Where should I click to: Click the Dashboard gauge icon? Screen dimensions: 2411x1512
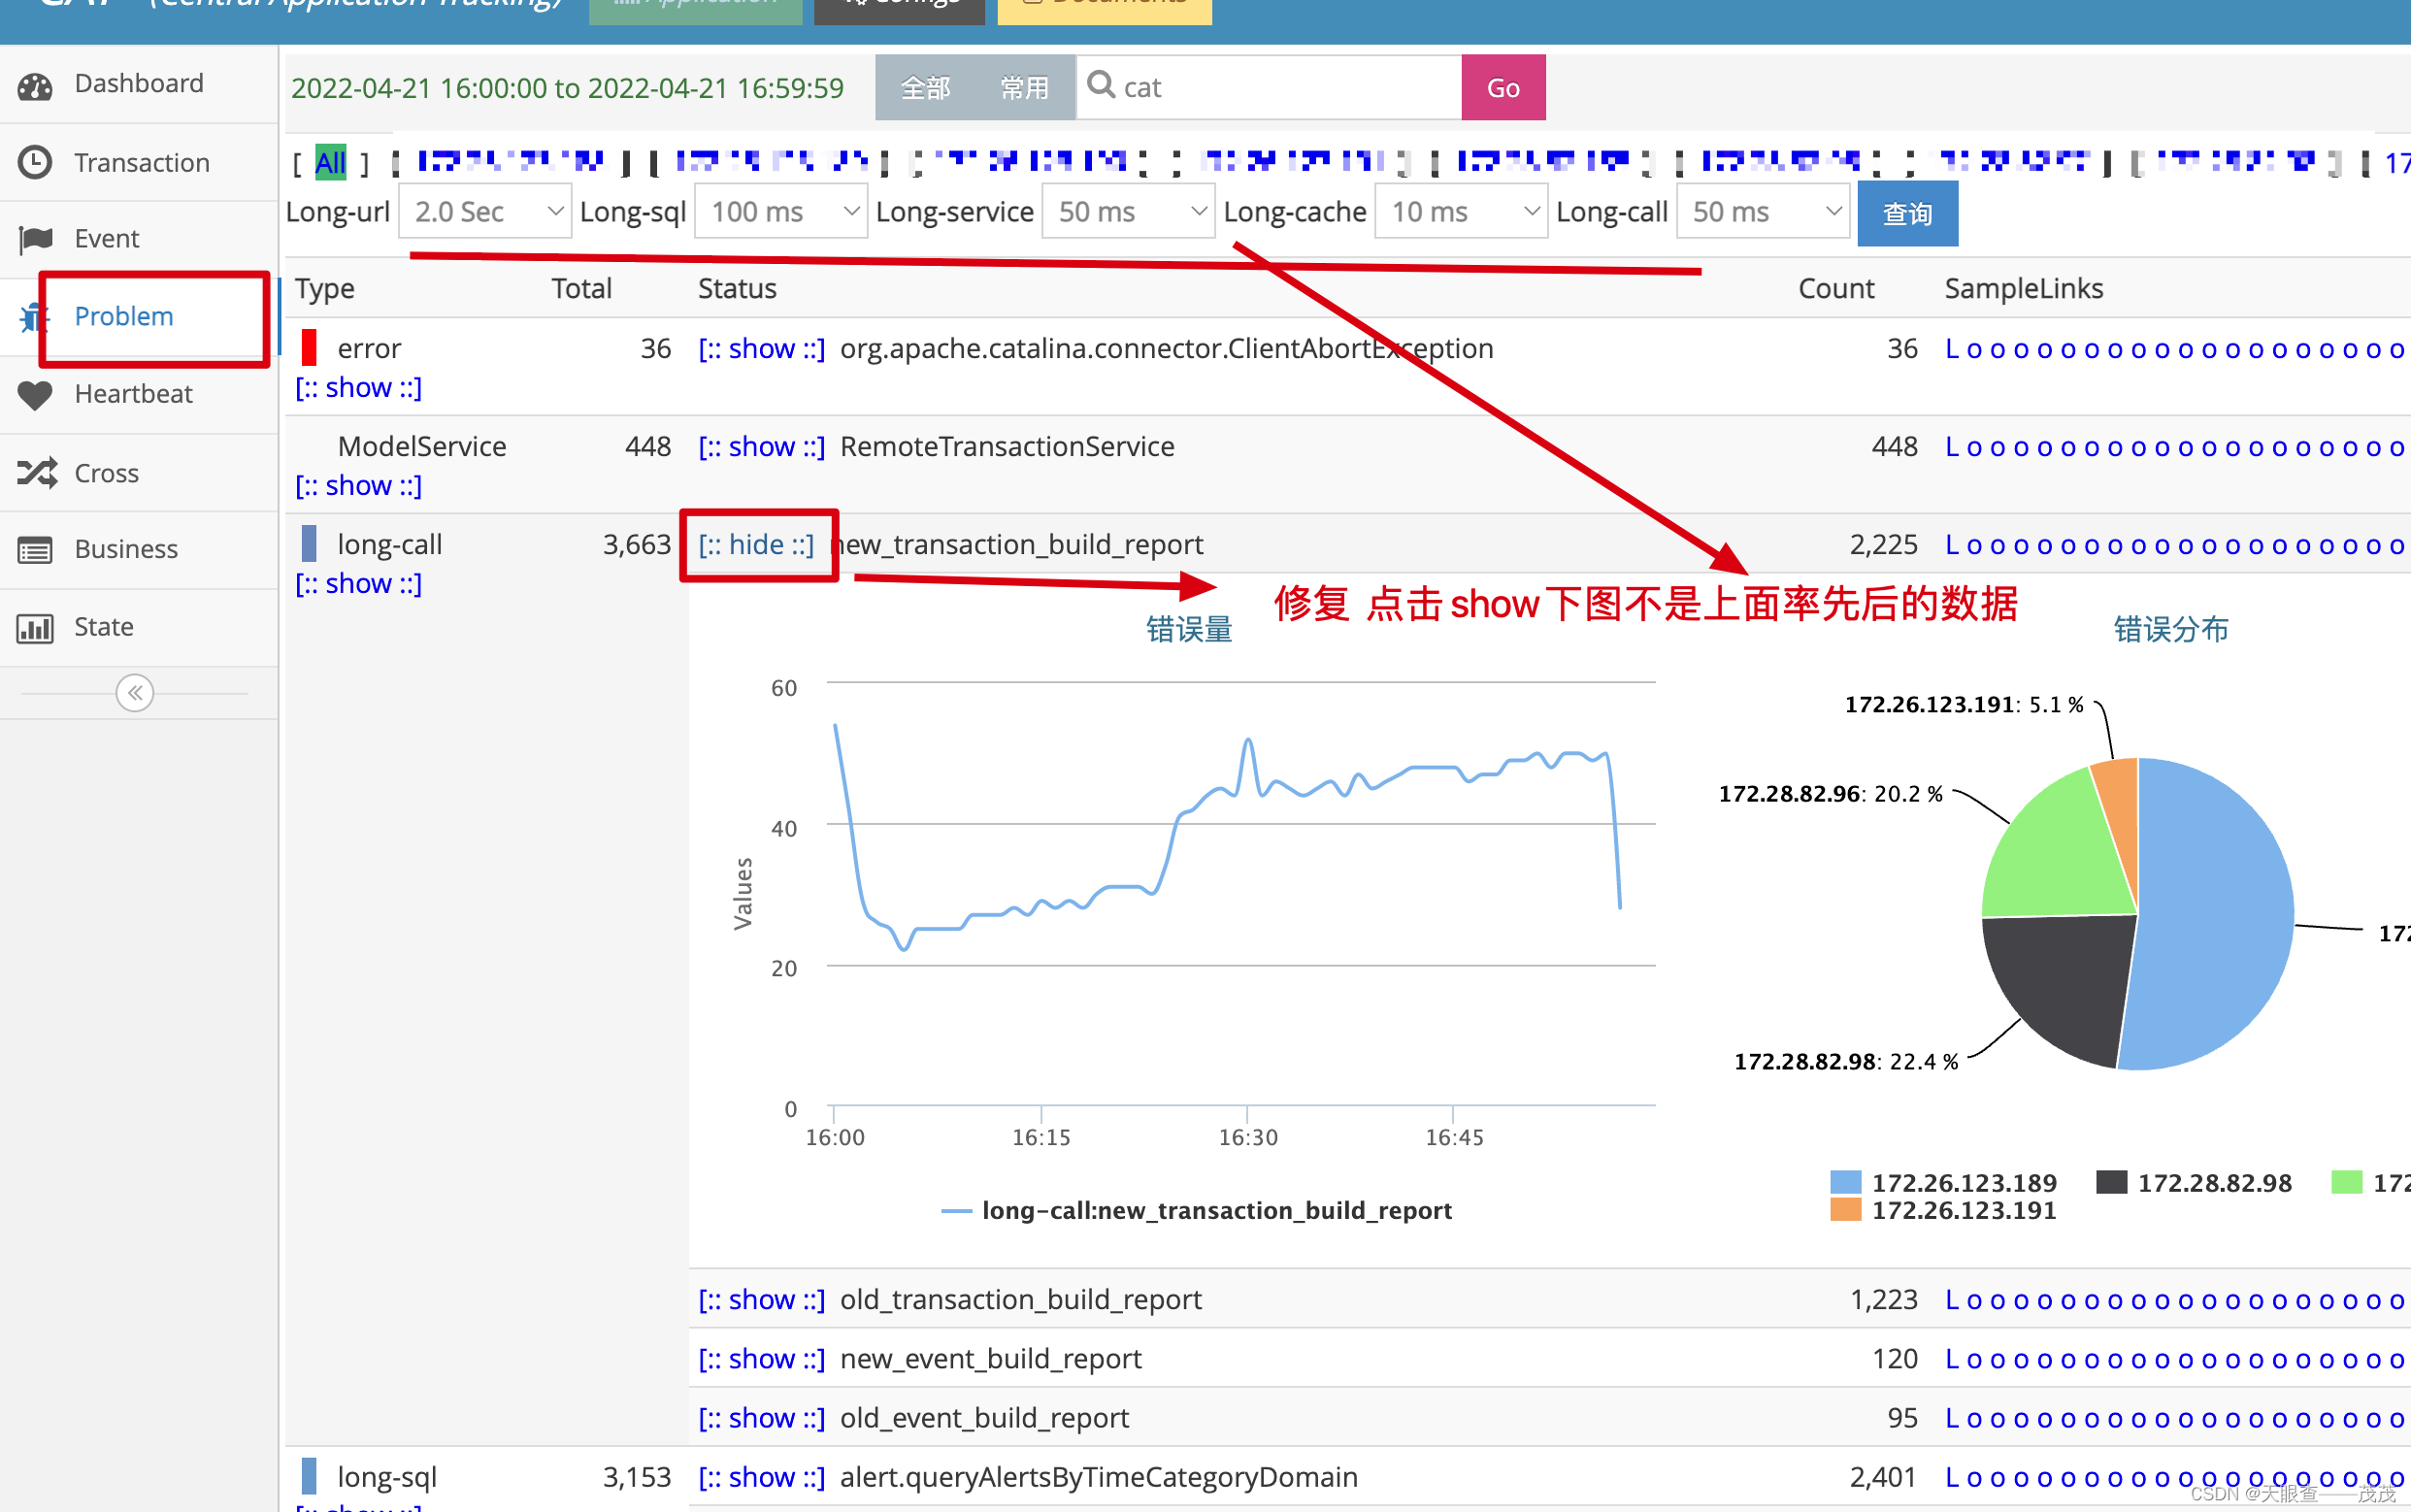click(35, 86)
